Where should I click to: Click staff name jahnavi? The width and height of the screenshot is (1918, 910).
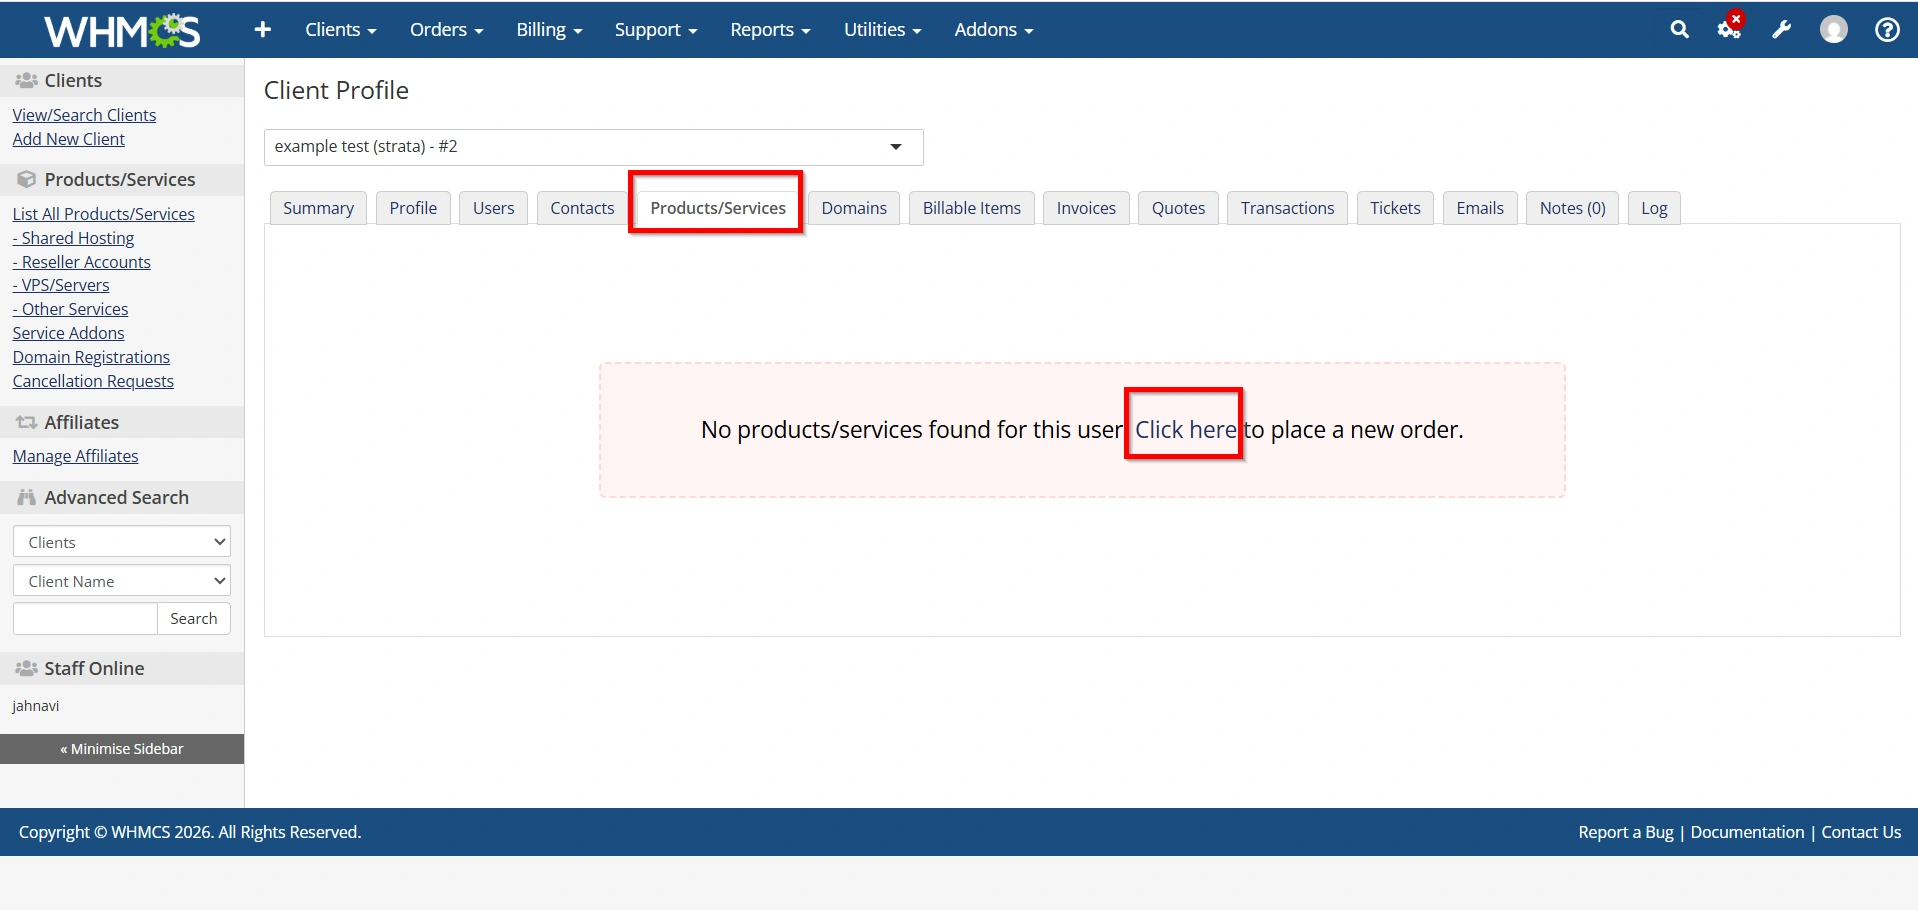point(36,706)
